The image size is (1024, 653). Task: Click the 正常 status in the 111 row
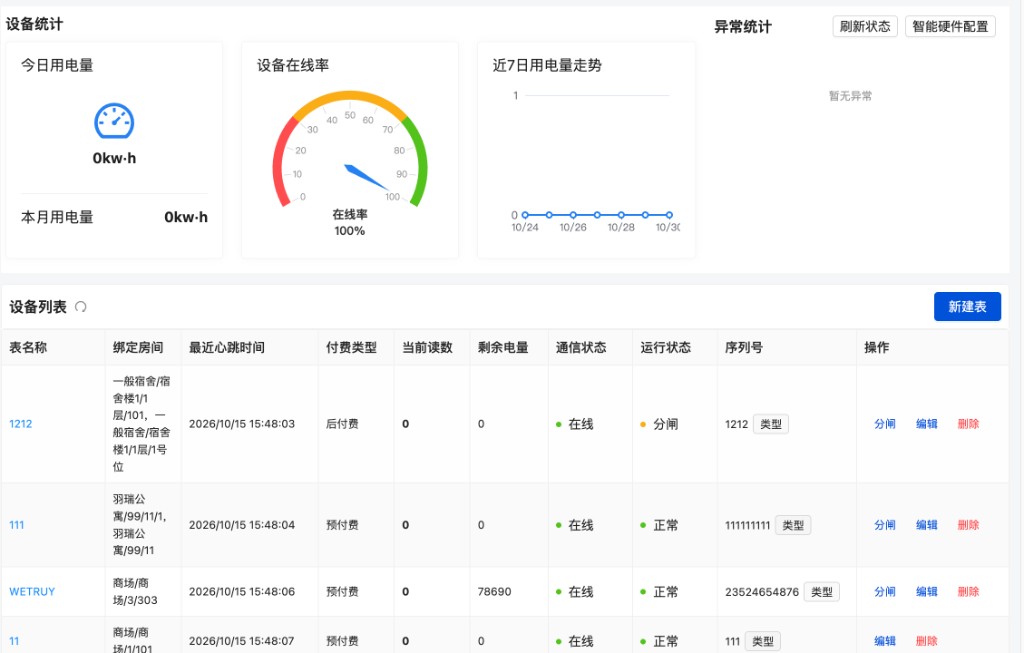pyautogui.click(x=659, y=526)
